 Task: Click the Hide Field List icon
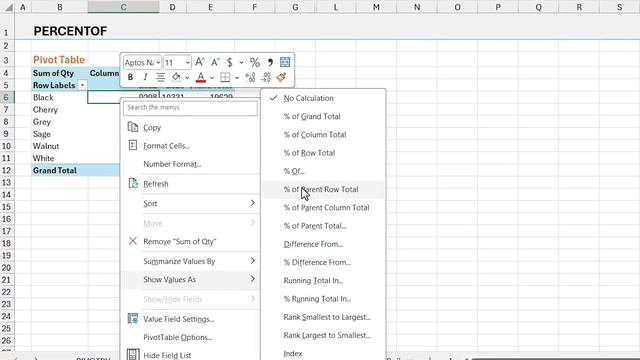[x=133, y=354]
